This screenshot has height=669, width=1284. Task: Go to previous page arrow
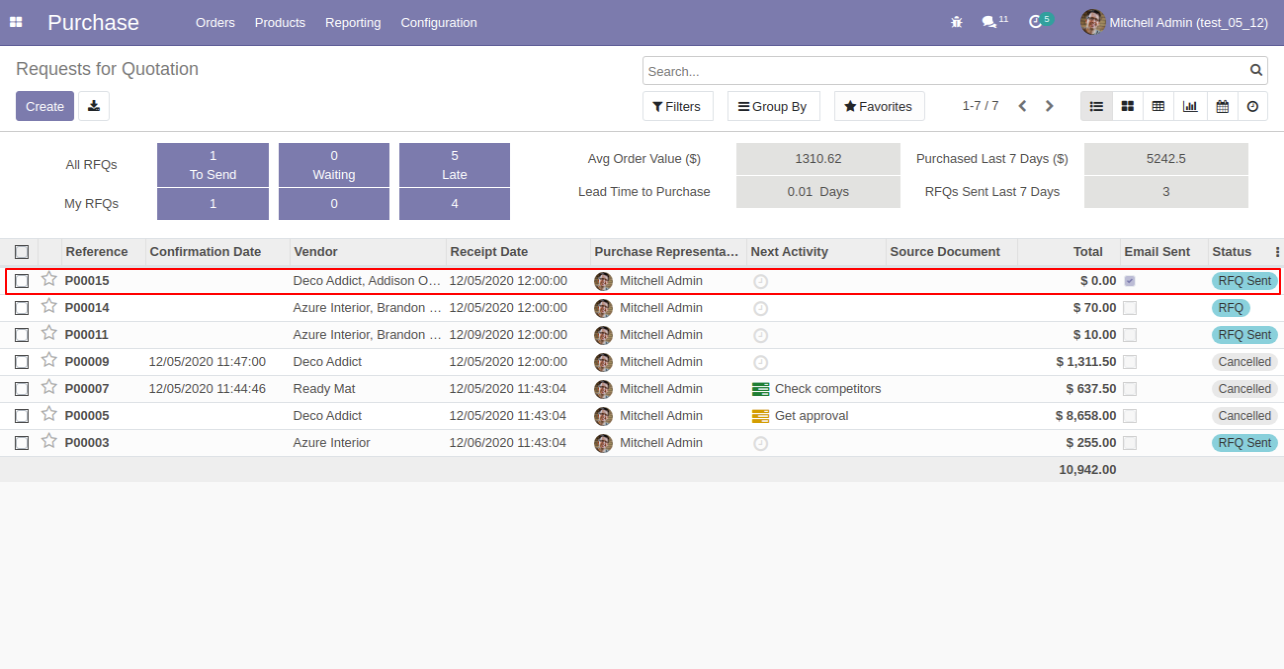1022,106
